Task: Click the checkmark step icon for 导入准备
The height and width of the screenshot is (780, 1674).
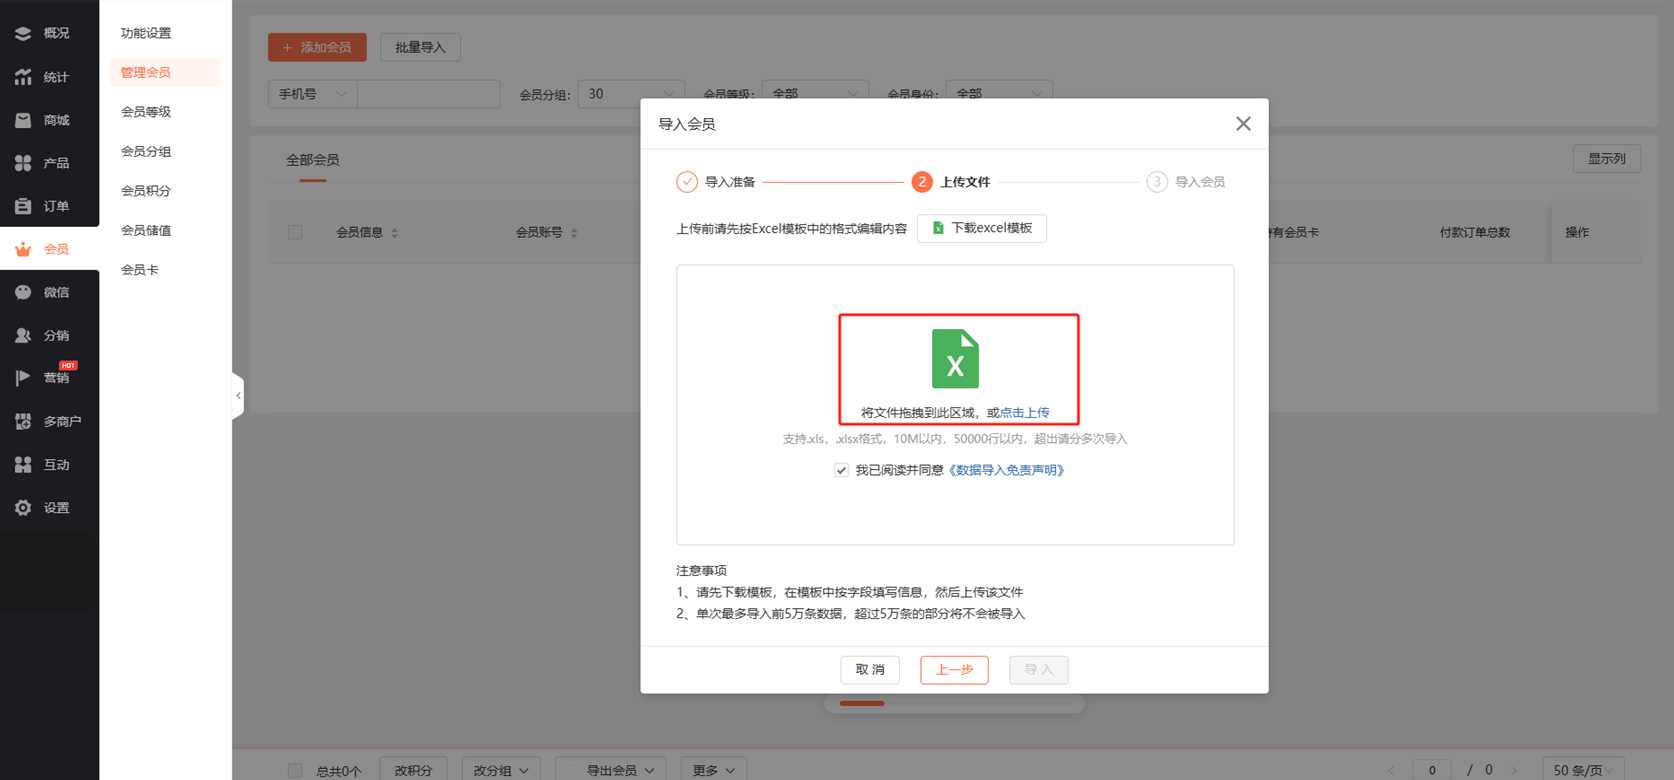Action: pyautogui.click(x=687, y=182)
